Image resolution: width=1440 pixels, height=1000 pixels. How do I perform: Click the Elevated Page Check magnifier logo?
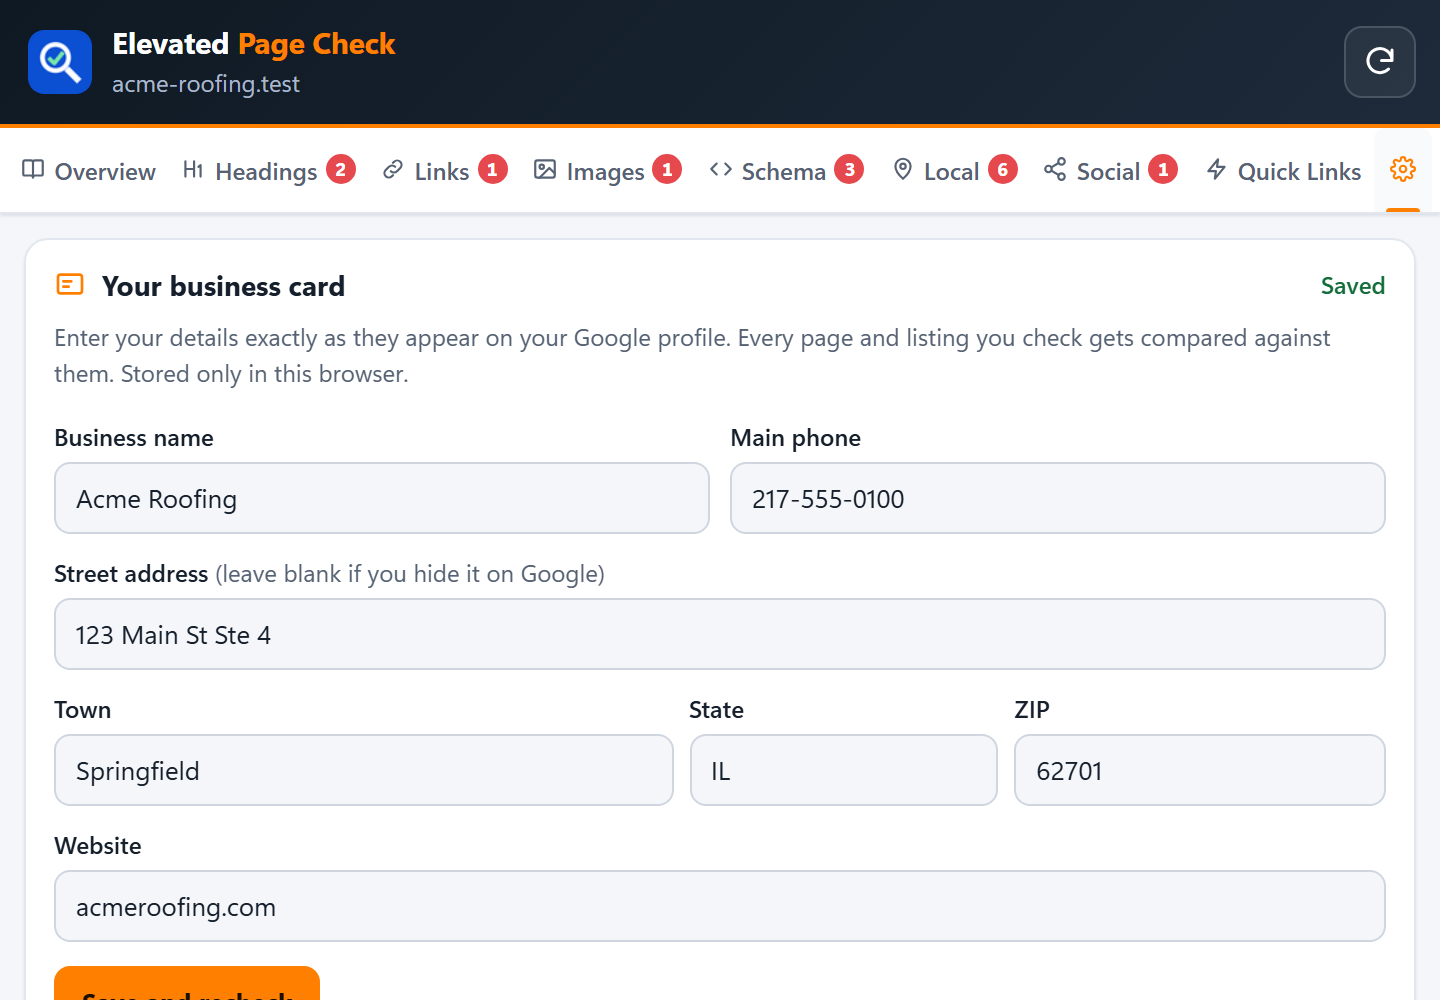(x=60, y=62)
